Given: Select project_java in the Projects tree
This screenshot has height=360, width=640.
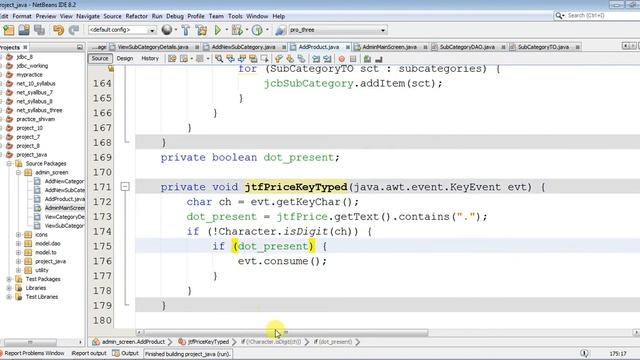Looking at the screenshot, I should pyautogui.click(x=31, y=155).
